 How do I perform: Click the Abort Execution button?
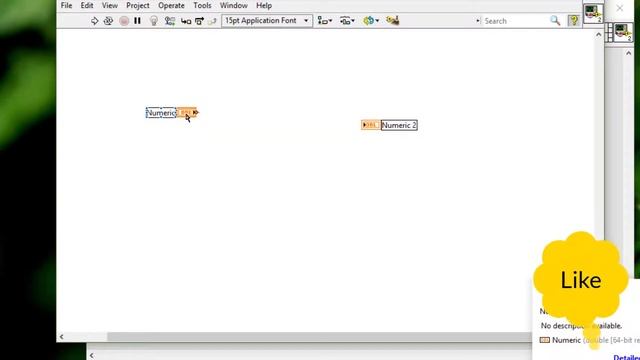click(x=124, y=21)
